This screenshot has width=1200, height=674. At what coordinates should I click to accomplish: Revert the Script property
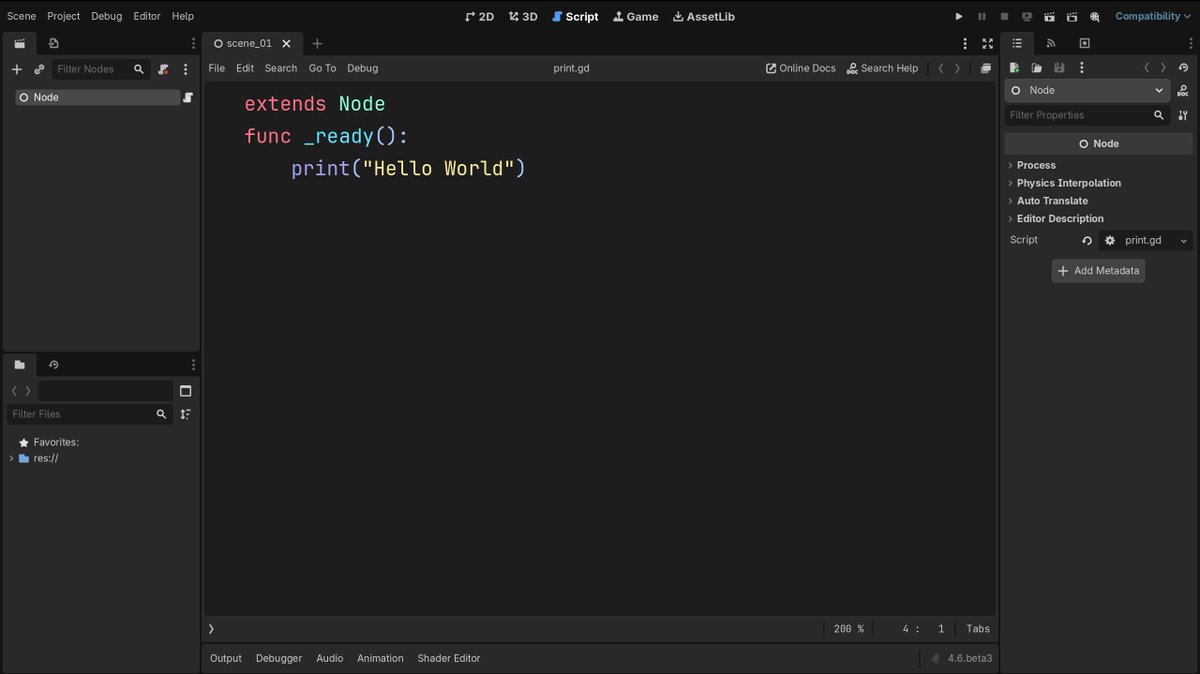(x=1087, y=241)
